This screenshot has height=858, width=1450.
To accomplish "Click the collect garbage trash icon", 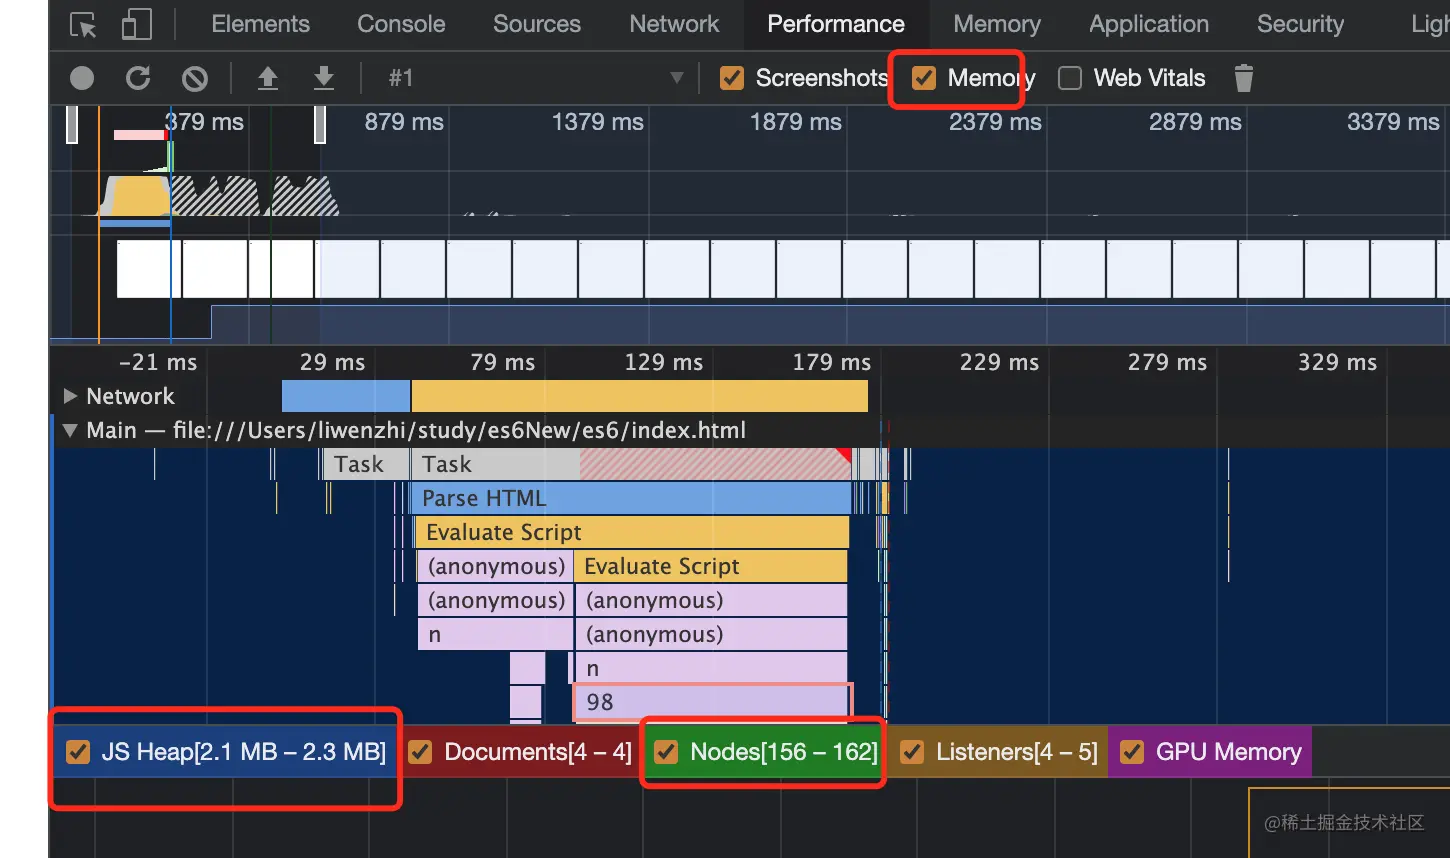I will click(x=1243, y=78).
